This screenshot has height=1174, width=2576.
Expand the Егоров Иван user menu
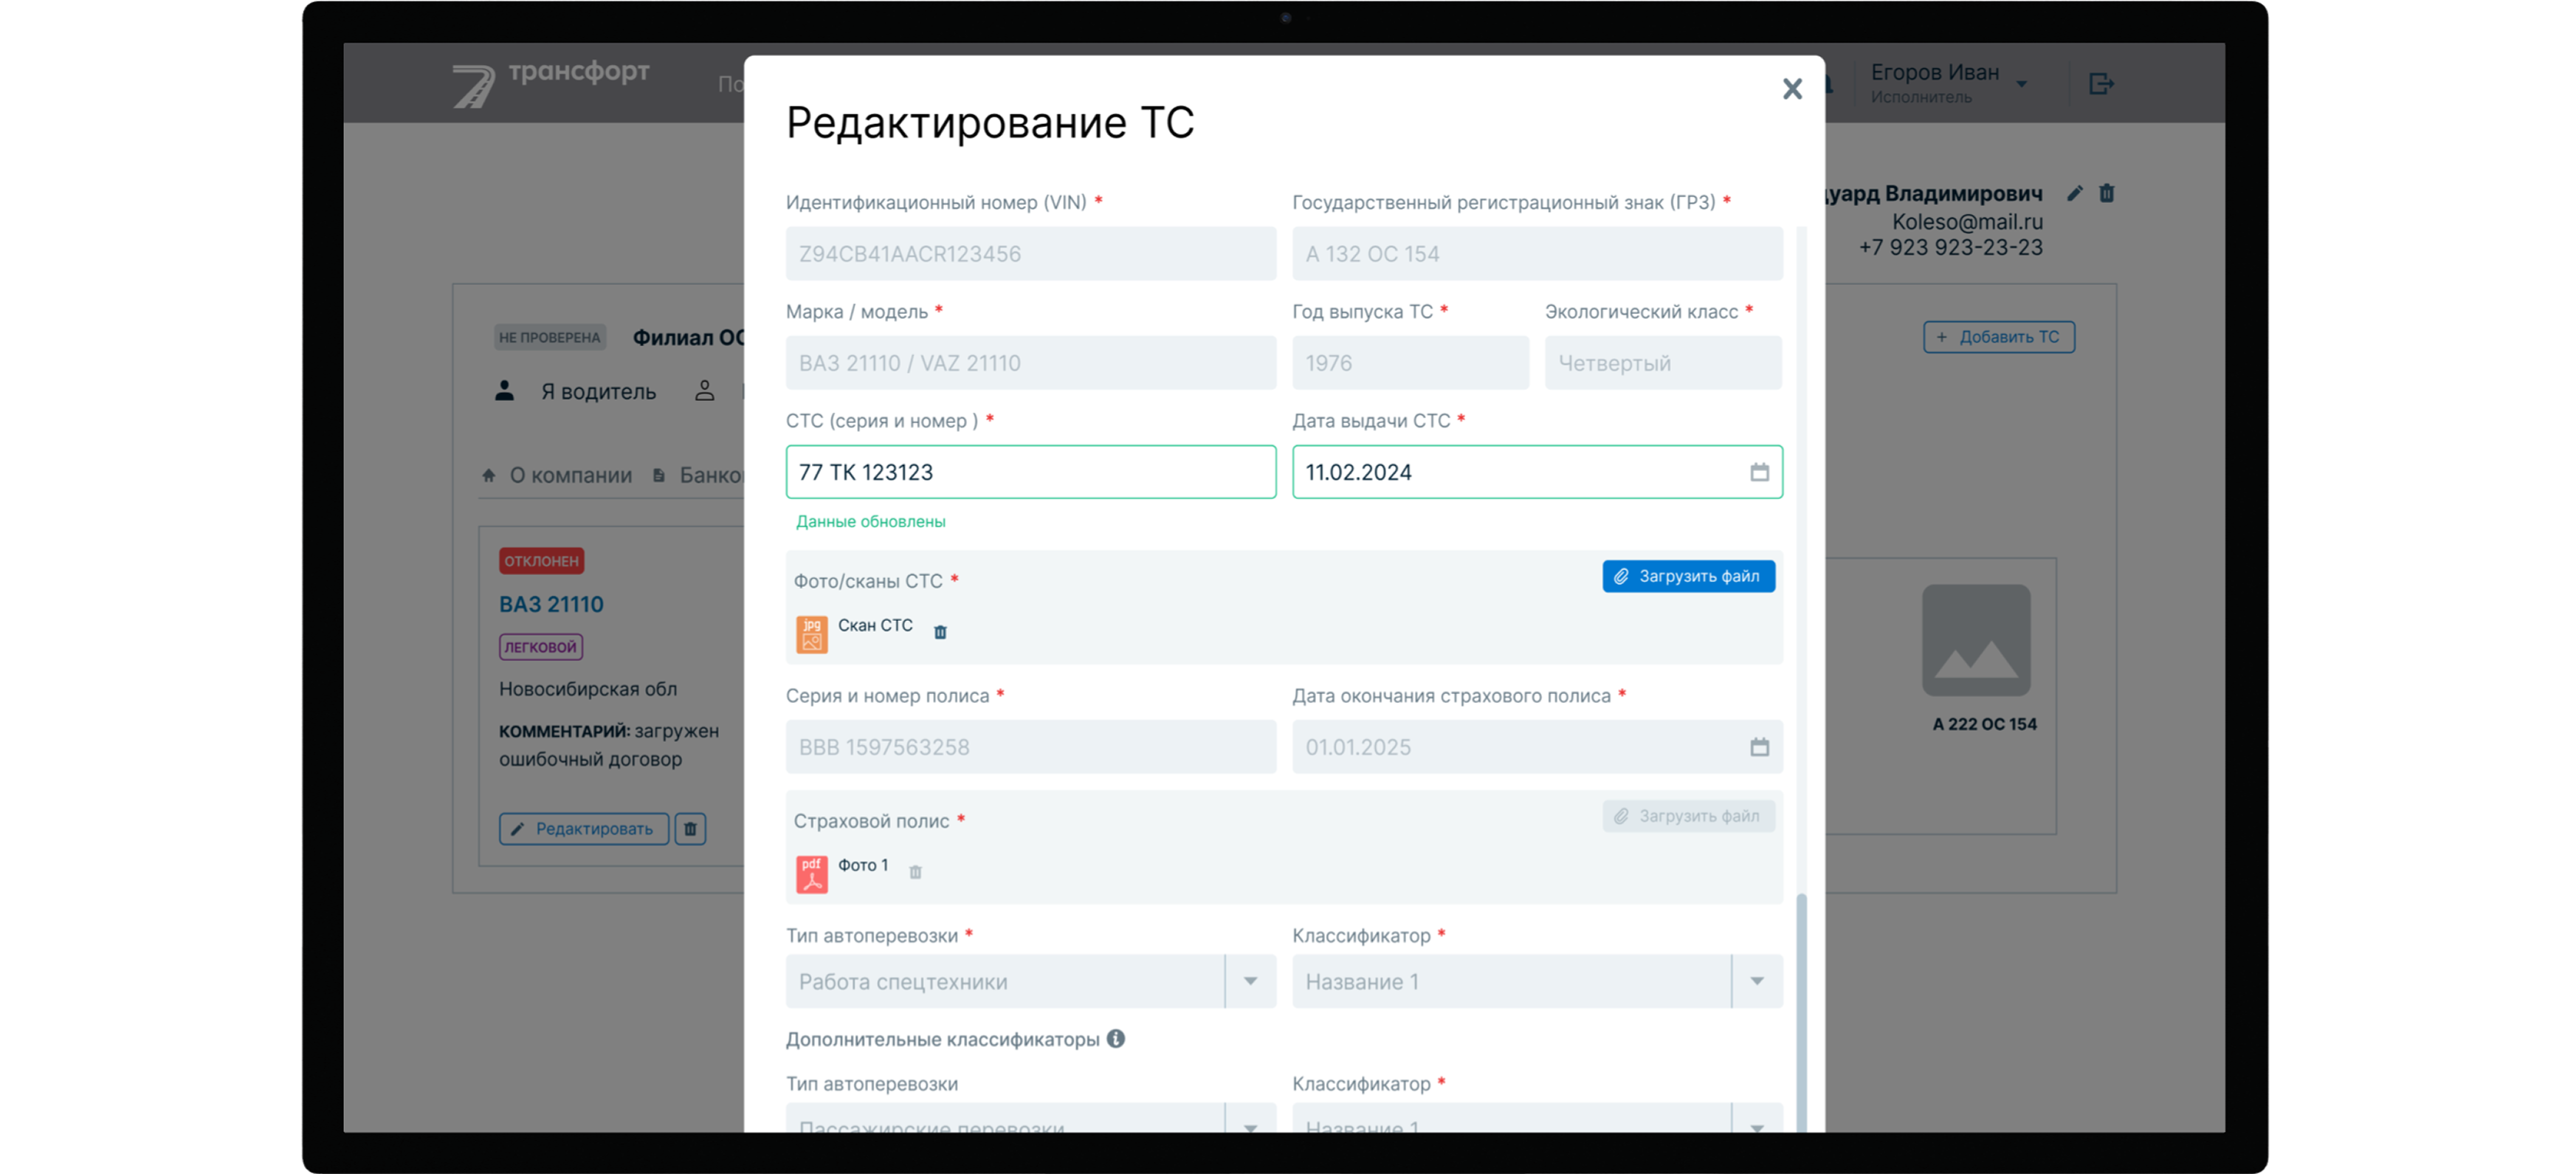[x=2023, y=83]
